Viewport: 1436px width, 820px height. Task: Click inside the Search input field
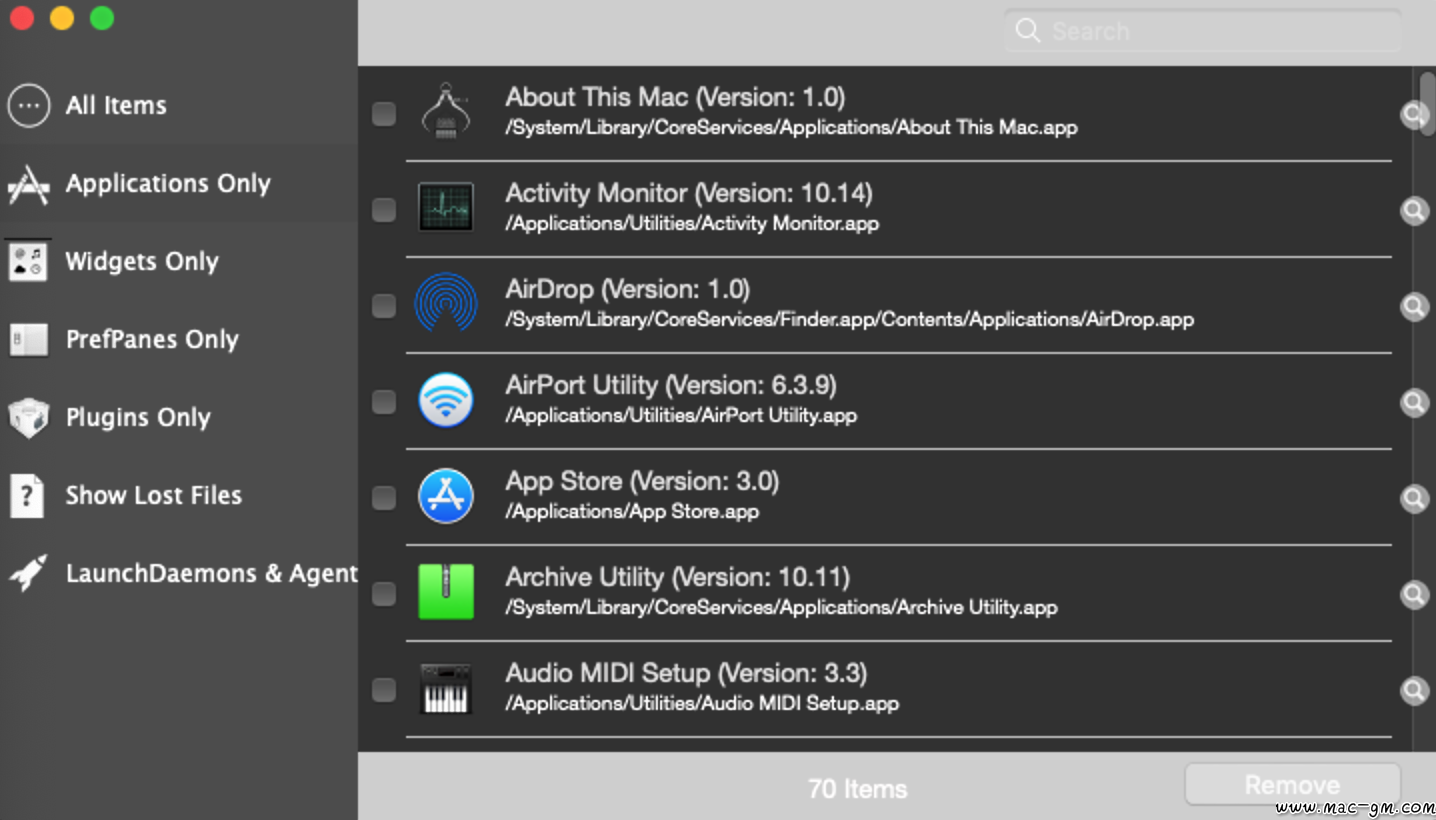click(x=1203, y=31)
